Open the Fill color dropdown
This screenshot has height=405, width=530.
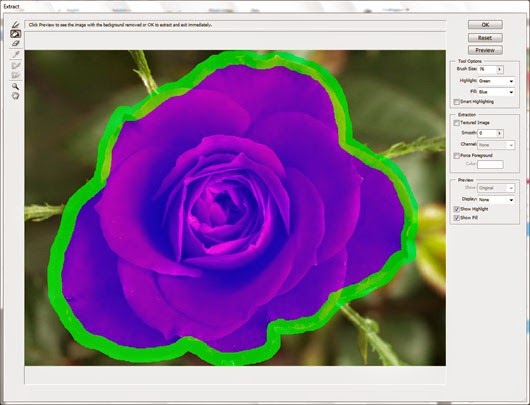point(496,92)
